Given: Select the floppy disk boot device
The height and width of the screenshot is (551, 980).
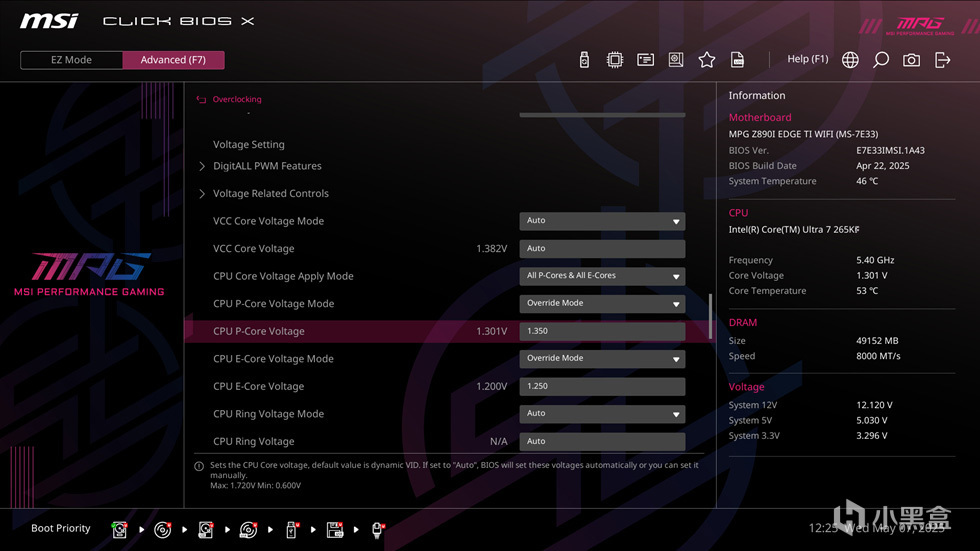Looking at the screenshot, I should (x=335, y=530).
